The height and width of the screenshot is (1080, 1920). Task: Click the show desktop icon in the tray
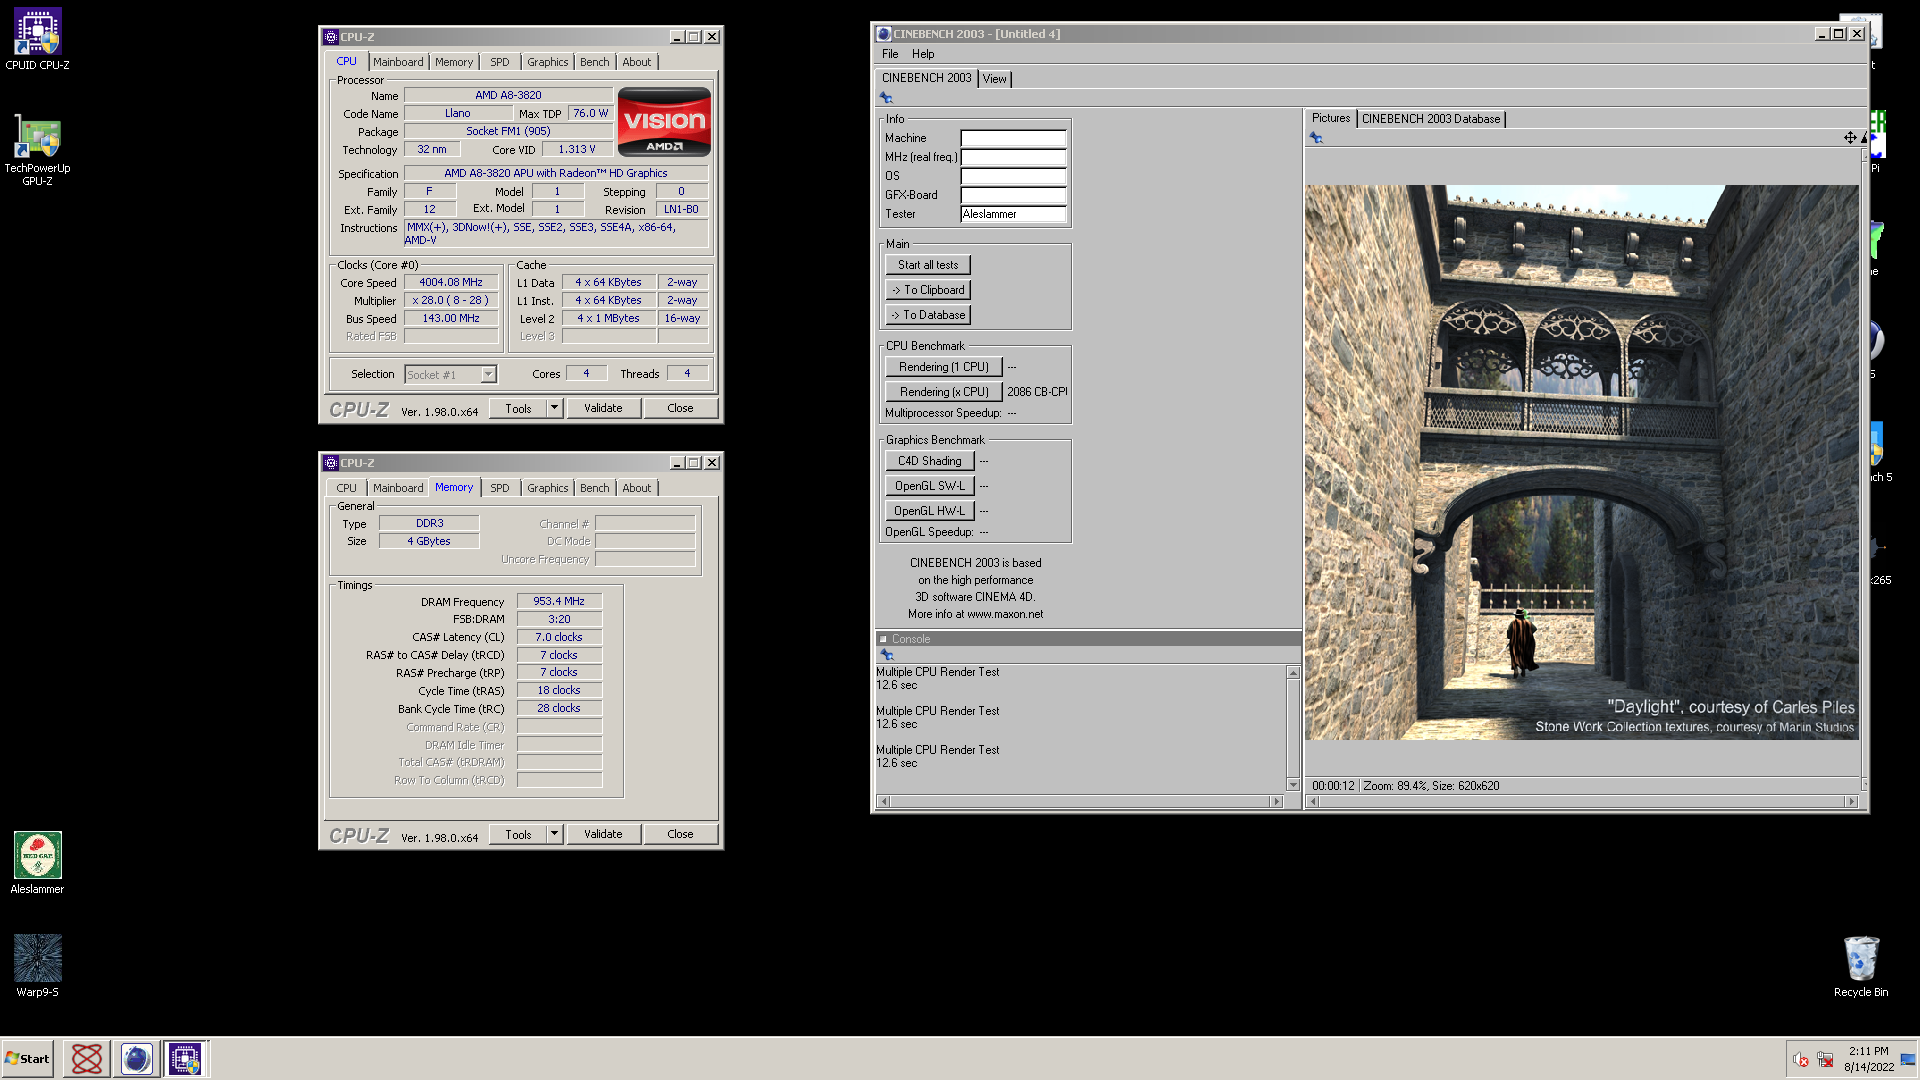click(1908, 1059)
